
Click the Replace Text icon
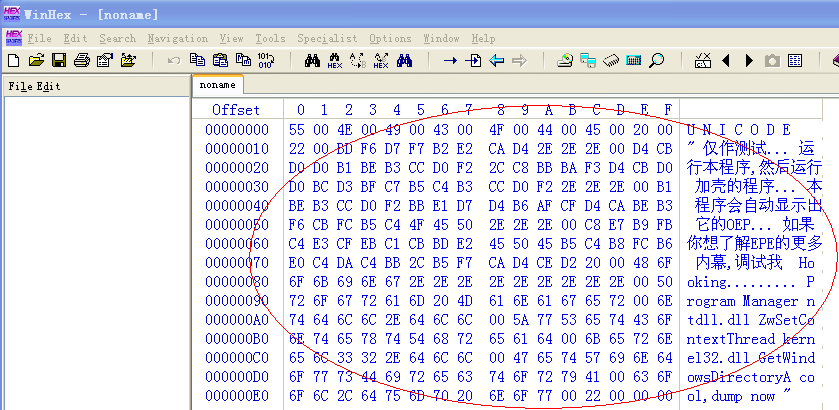pos(358,60)
